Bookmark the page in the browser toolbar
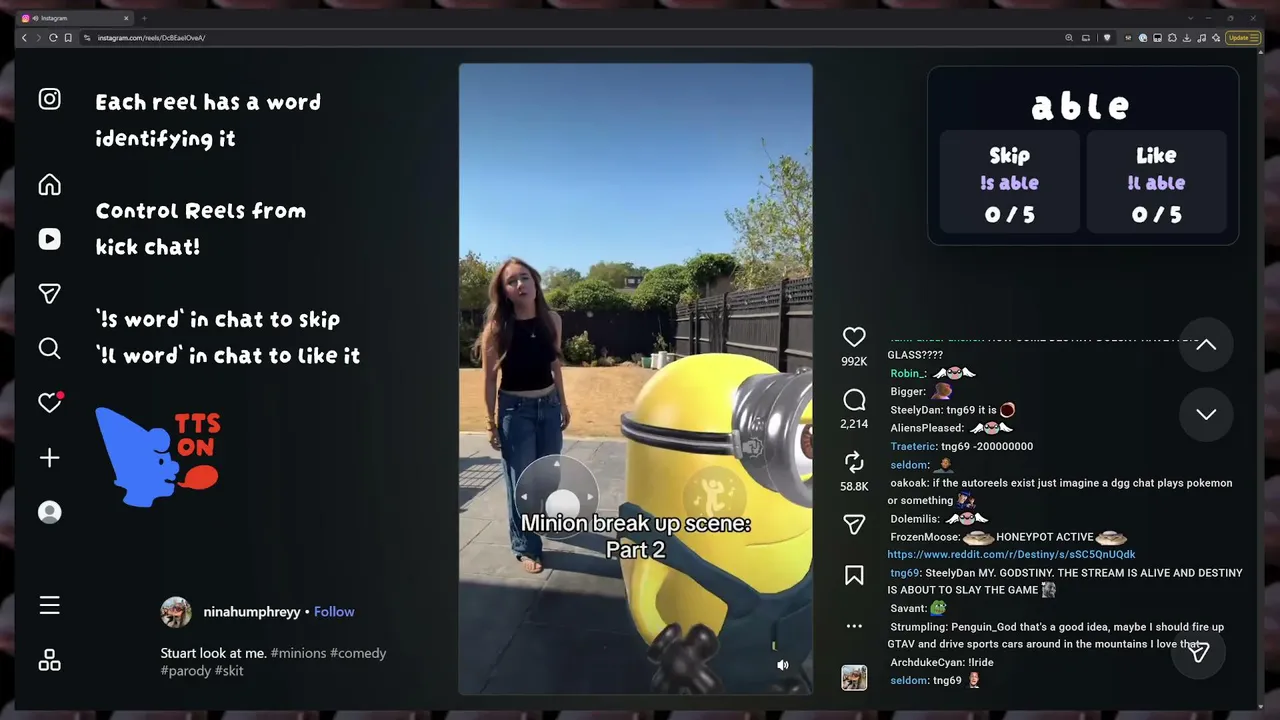The width and height of the screenshot is (1280, 720). [x=68, y=38]
